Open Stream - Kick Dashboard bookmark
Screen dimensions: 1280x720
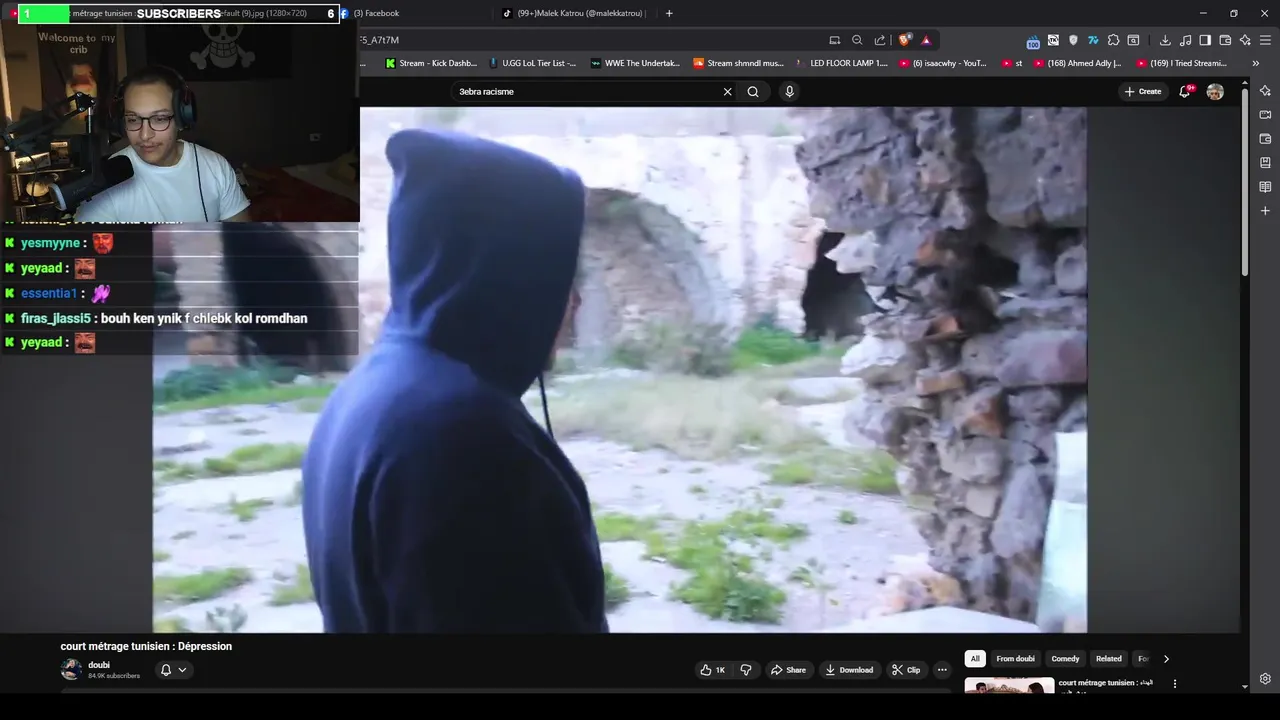432,63
